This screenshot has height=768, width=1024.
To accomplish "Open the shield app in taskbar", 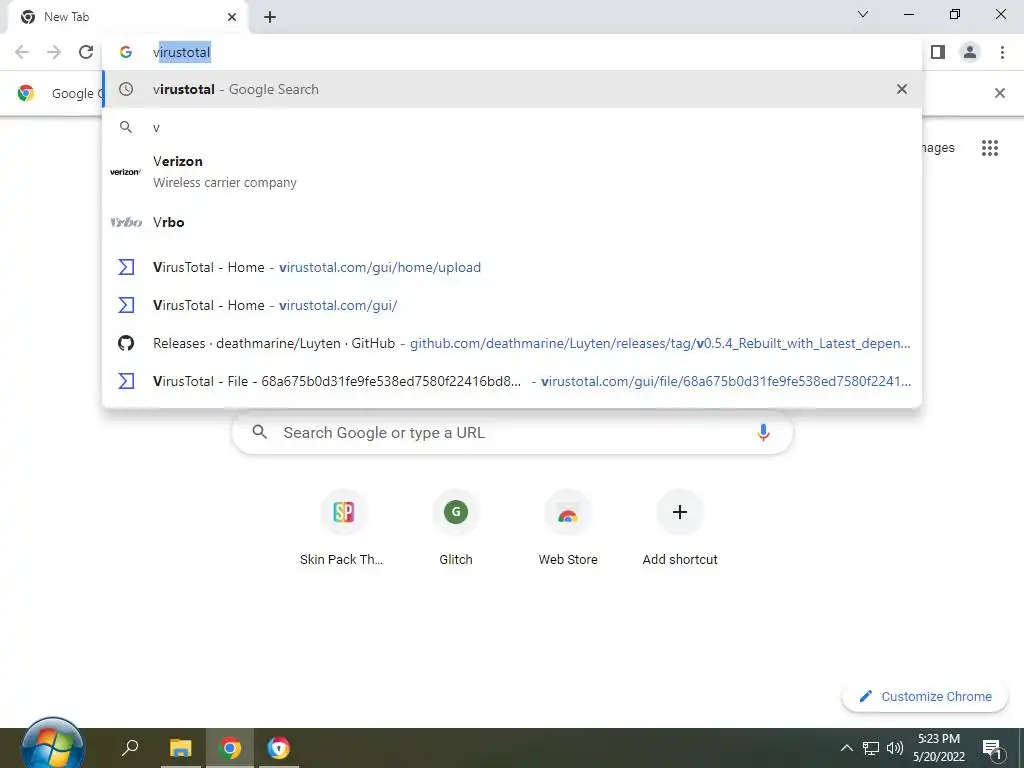I will click(278, 748).
